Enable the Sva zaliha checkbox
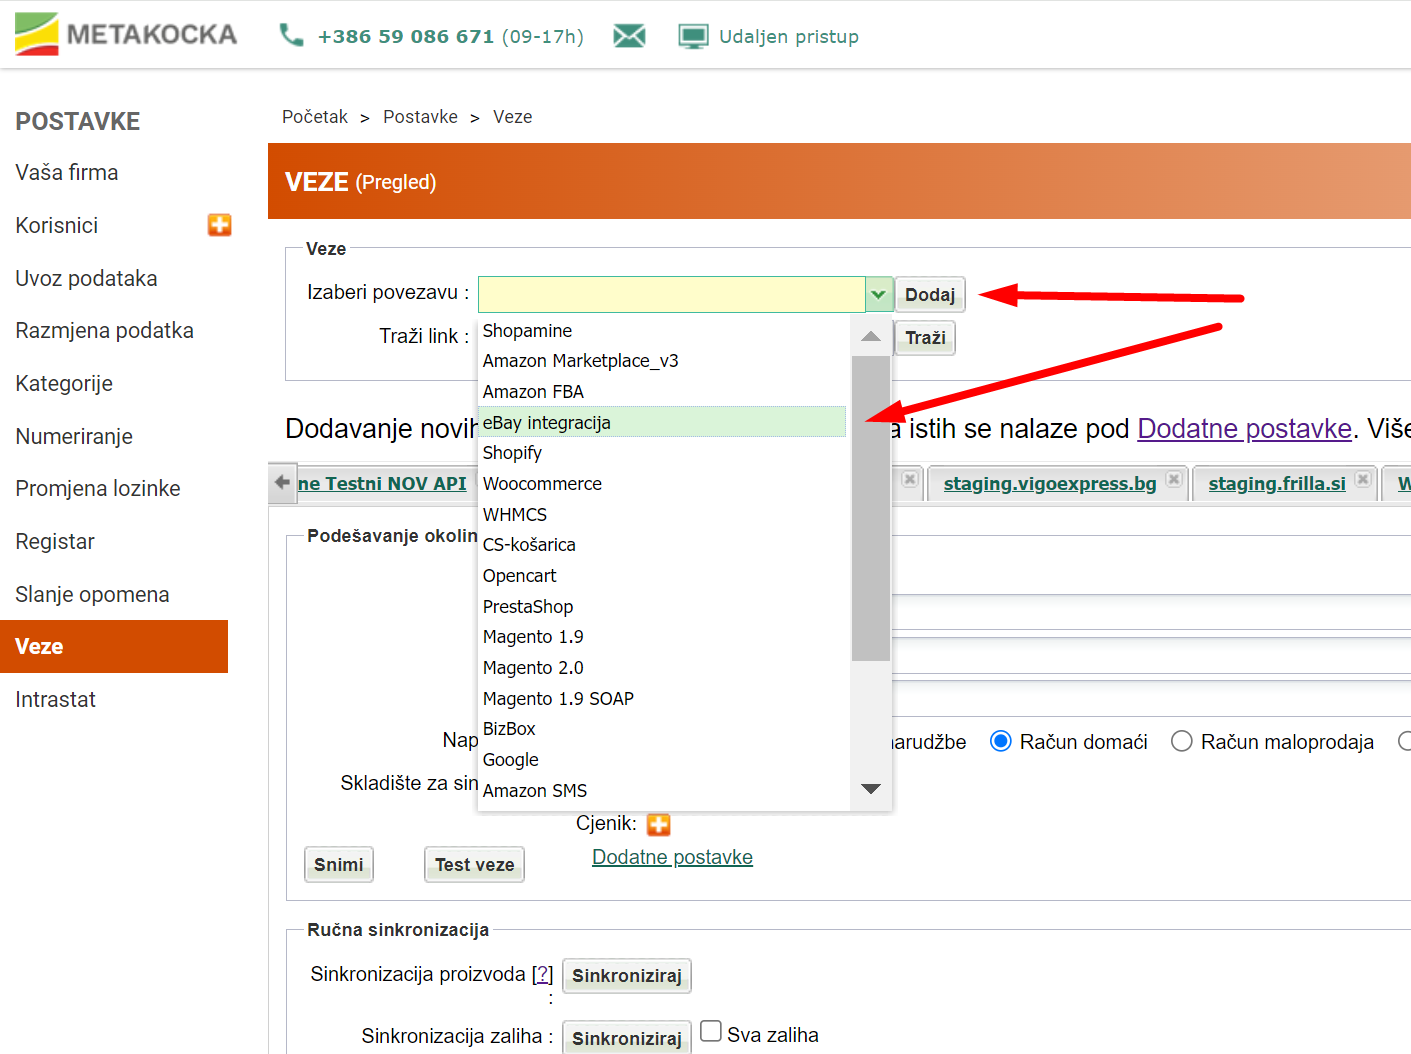Viewport: 1411px width, 1054px height. (711, 1031)
